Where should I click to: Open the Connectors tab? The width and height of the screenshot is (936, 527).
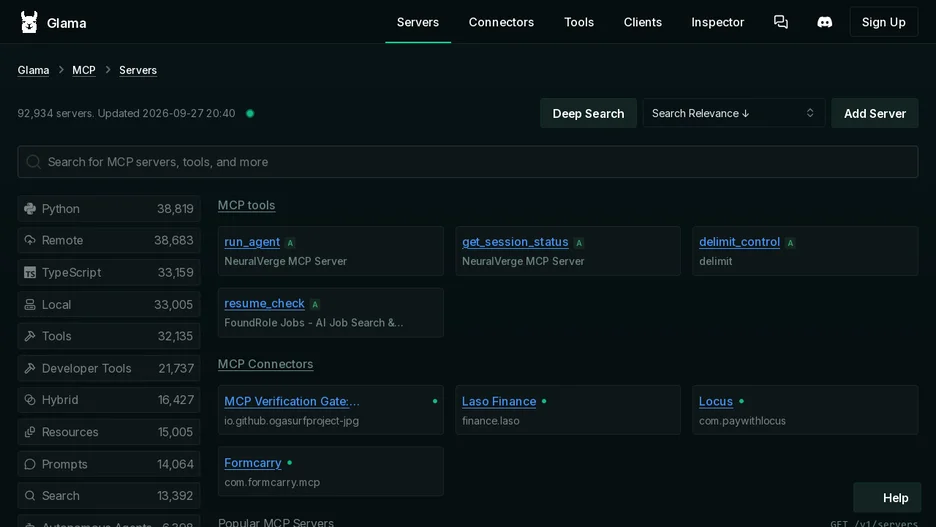(x=501, y=22)
